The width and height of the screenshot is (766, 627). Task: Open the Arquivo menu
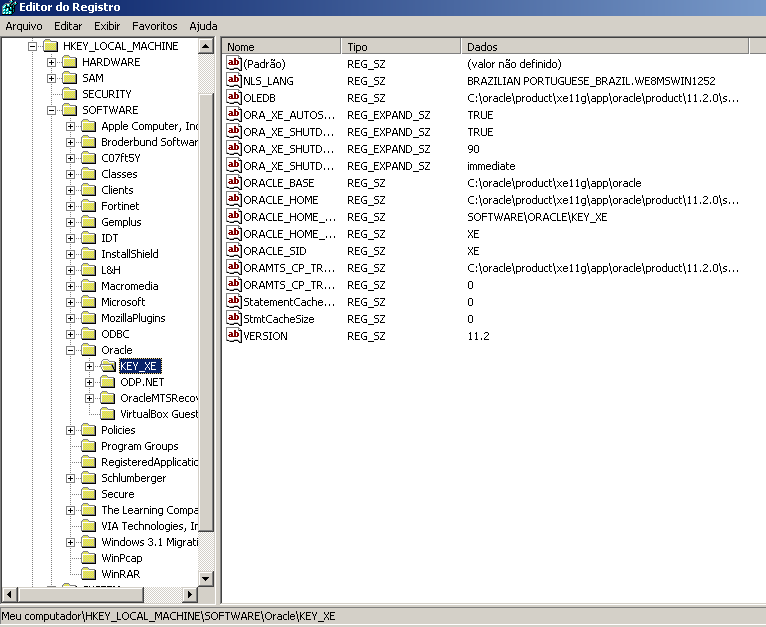tap(24, 26)
